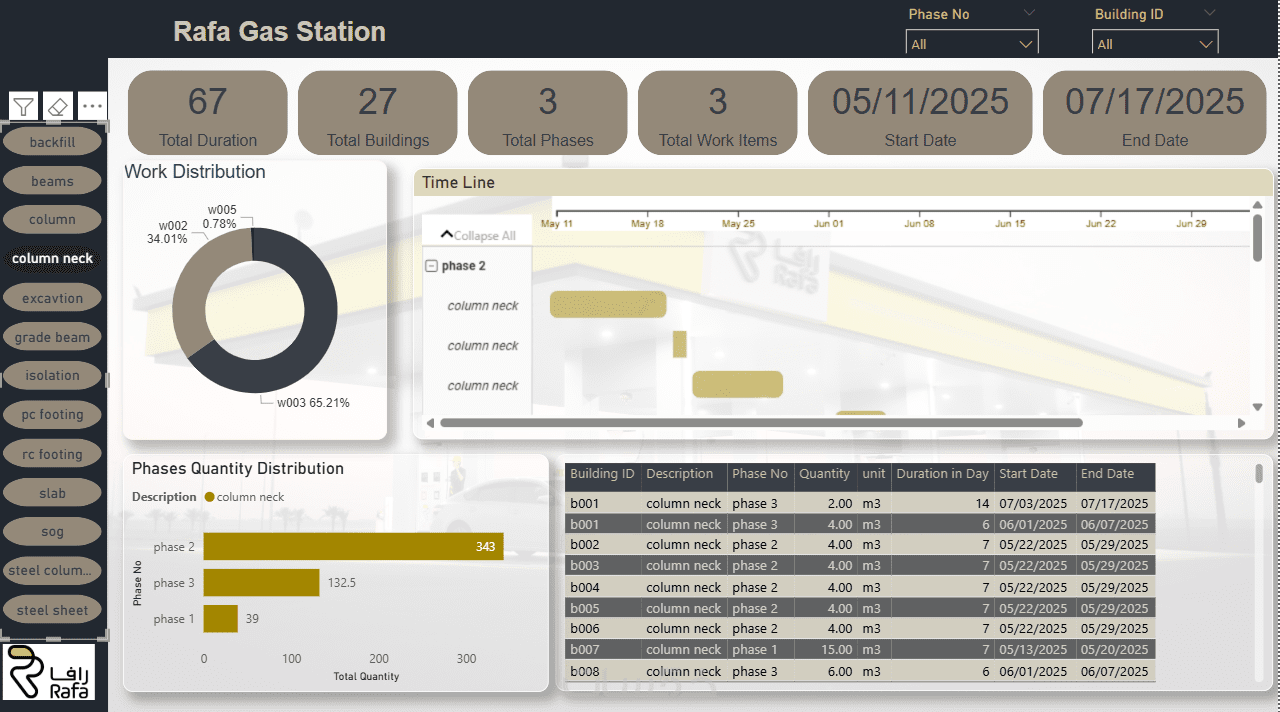This screenshot has width=1280, height=712.
Task: Select the backfill slicer button
Action: pyautogui.click(x=53, y=142)
